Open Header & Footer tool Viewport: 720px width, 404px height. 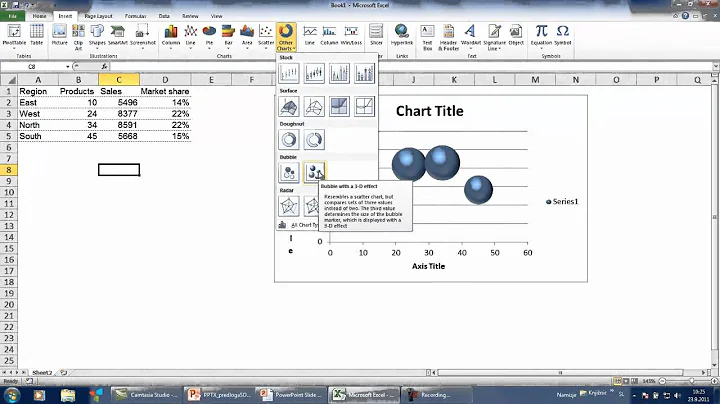pyautogui.click(x=448, y=37)
